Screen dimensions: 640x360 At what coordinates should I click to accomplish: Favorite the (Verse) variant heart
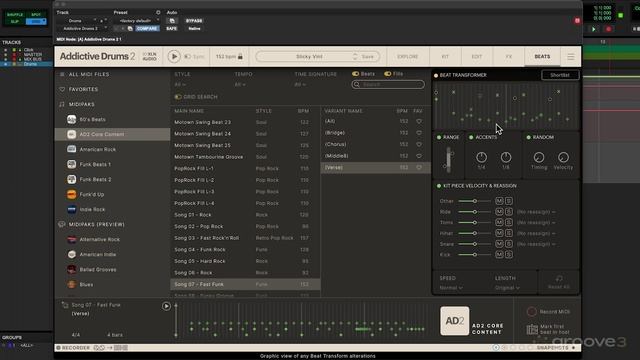click(419, 167)
